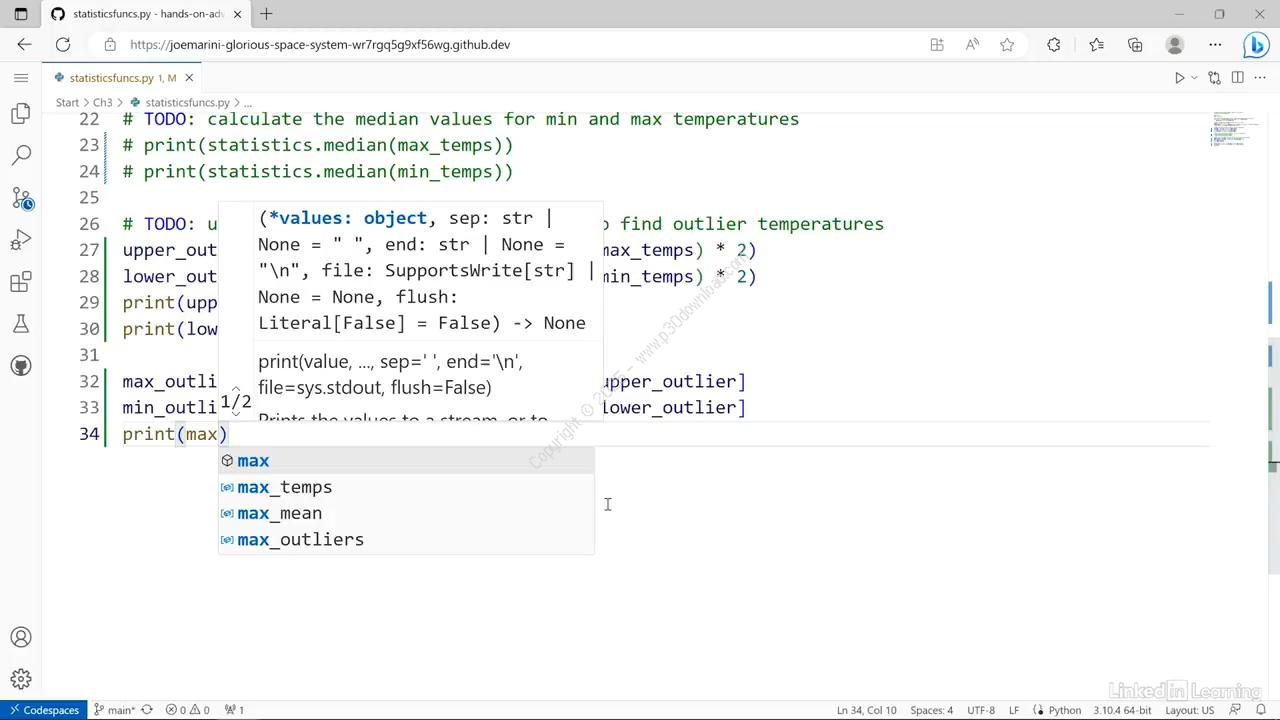Show forwarded ports indicator
Image resolution: width=1280 pixels, height=720 pixels.
[234, 710]
